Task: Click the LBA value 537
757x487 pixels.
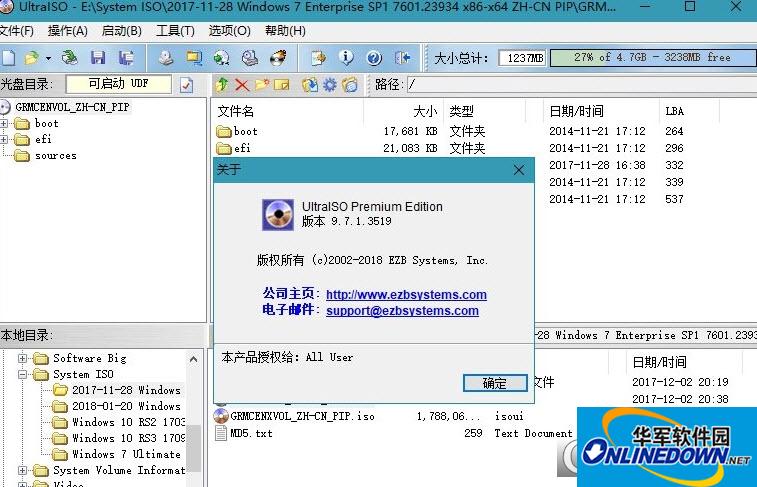Action: coord(674,199)
